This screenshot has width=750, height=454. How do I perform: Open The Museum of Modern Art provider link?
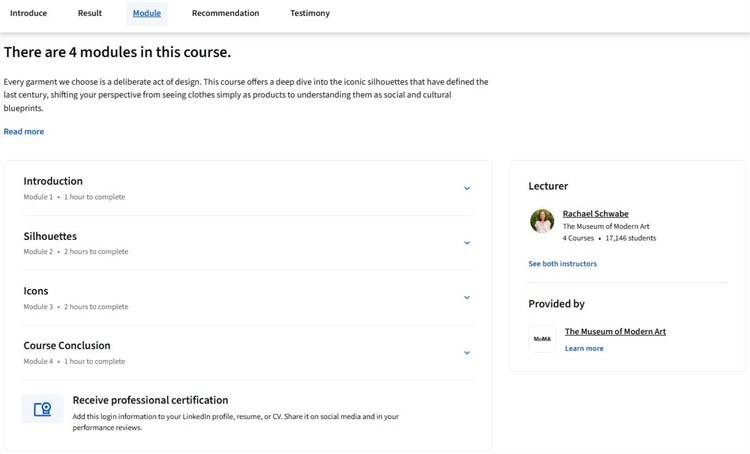click(615, 332)
